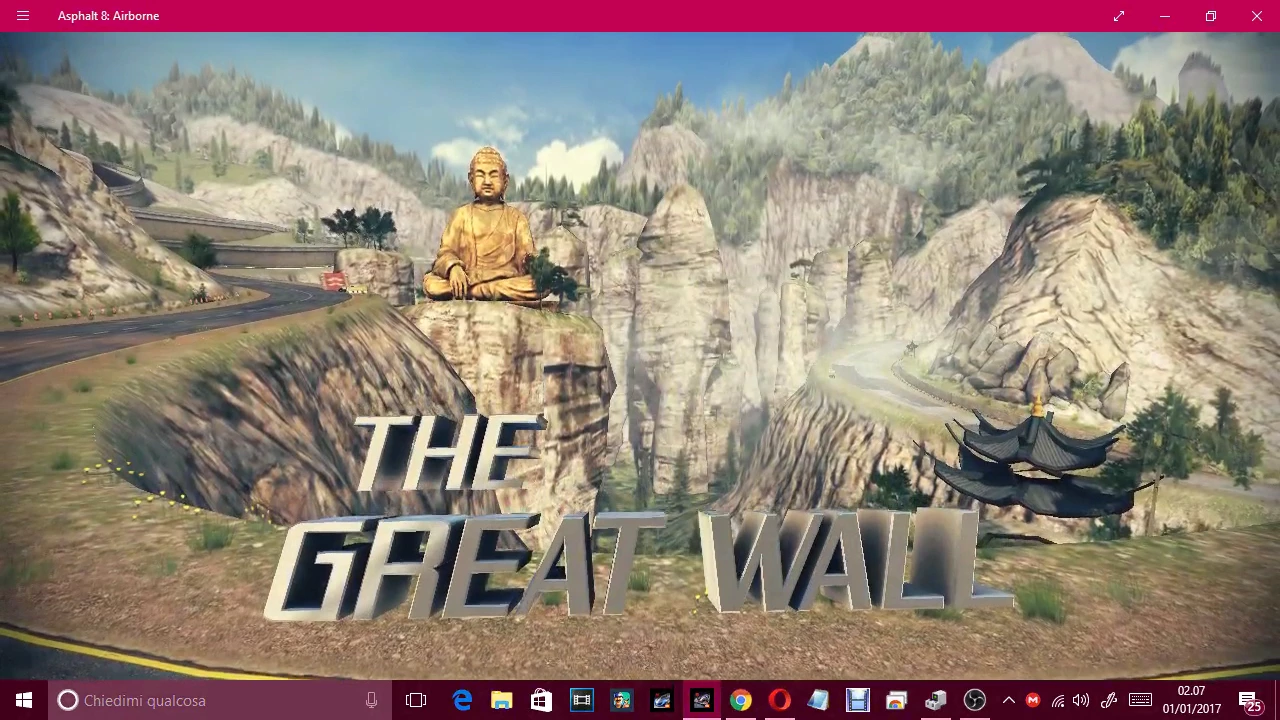The height and width of the screenshot is (720, 1280).
Task: Click the Cortana search box 'Chiedimi qualcosa'
Action: point(219,701)
